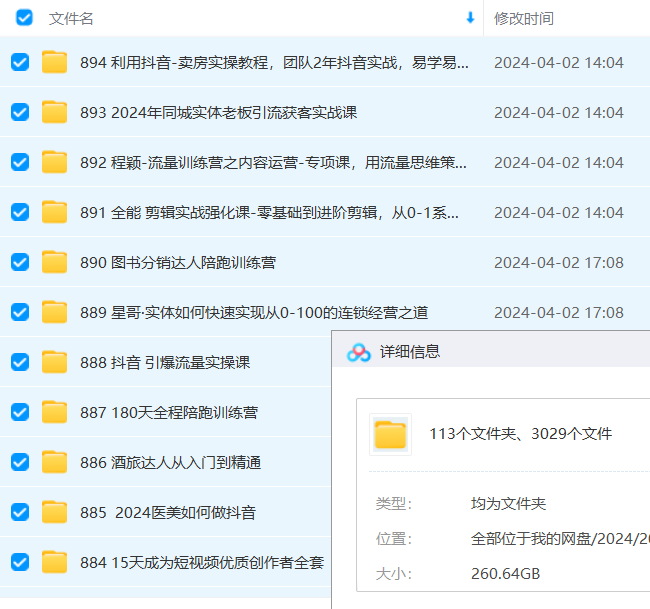Image resolution: width=650 pixels, height=609 pixels.
Task: Click the blue sort arrow in 文件名 column
Action: pos(470,18)
